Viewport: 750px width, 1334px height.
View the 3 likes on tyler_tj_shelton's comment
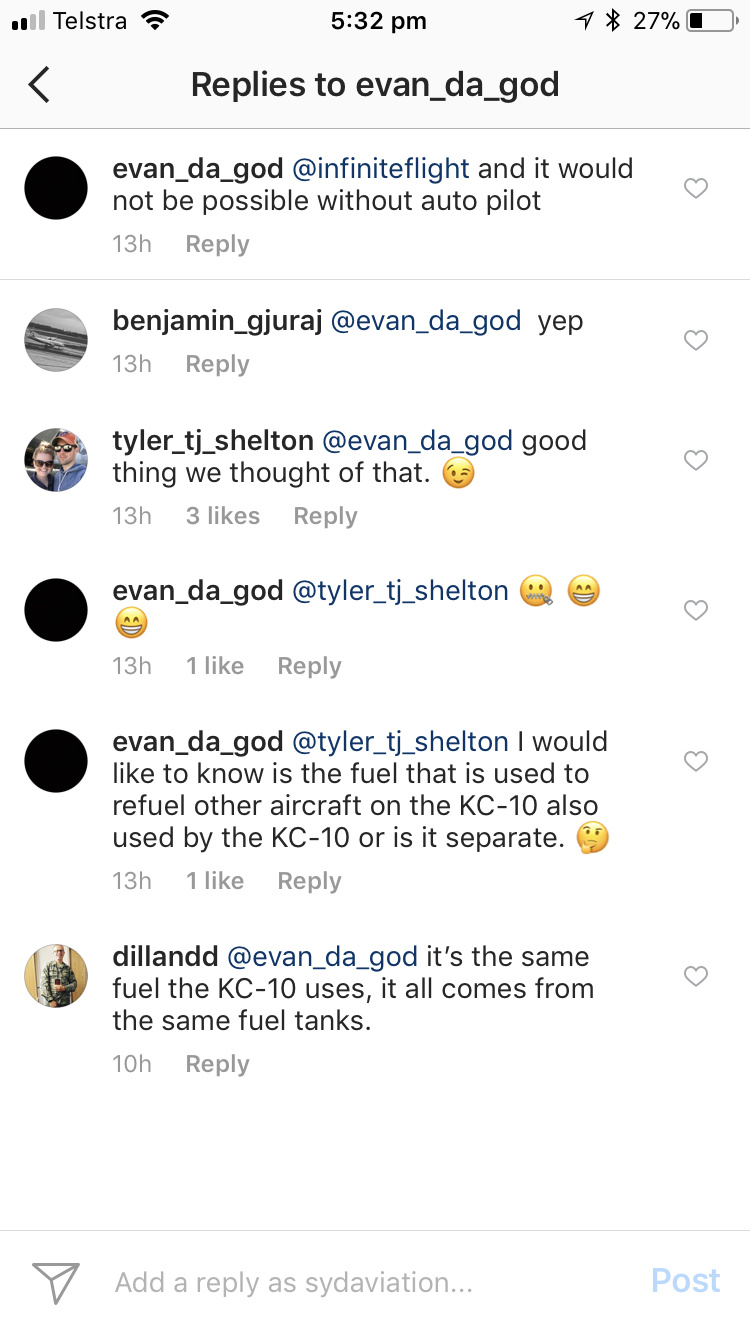(x=222, y=516)
